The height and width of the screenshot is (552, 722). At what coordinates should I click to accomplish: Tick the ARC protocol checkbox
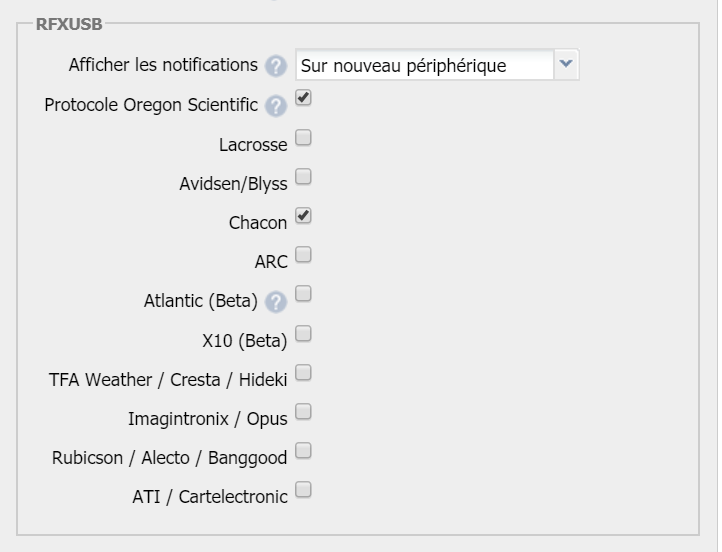[303, 255]
